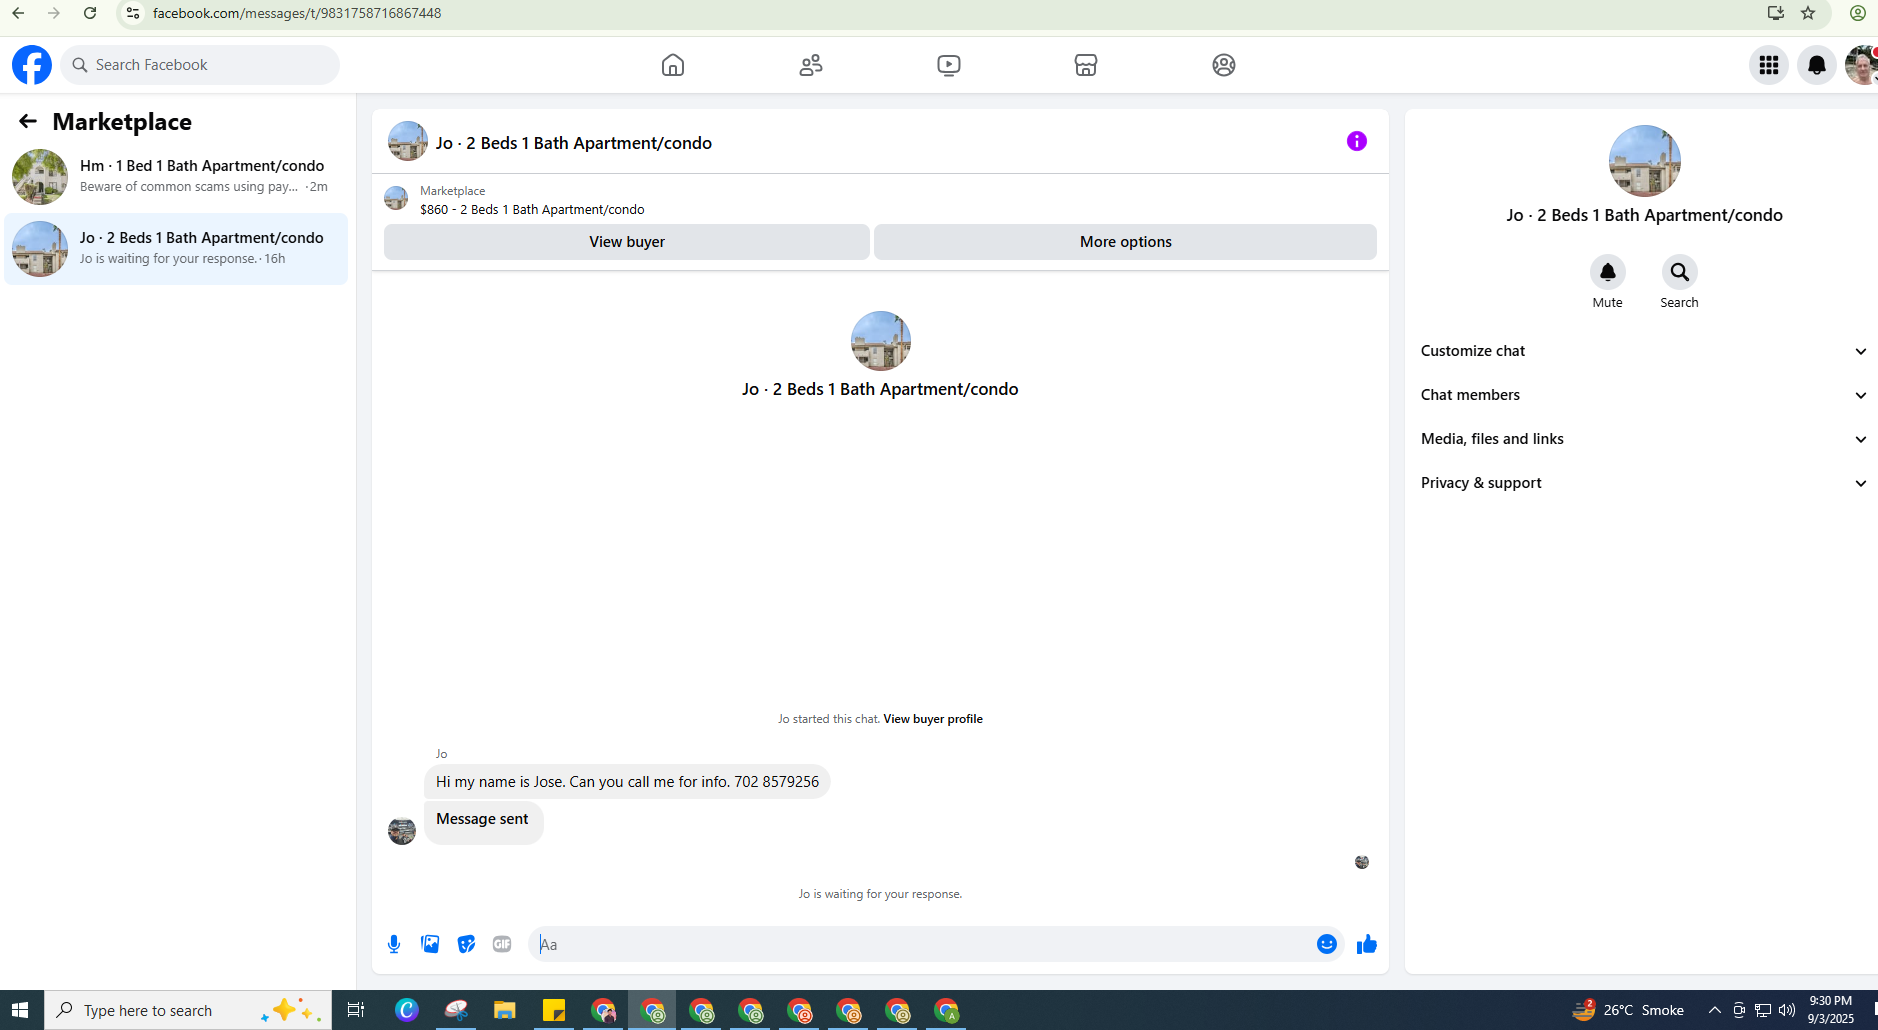Open the Marketplace store icon
1878x1030 pixels.
click(x=1086, y=65)
